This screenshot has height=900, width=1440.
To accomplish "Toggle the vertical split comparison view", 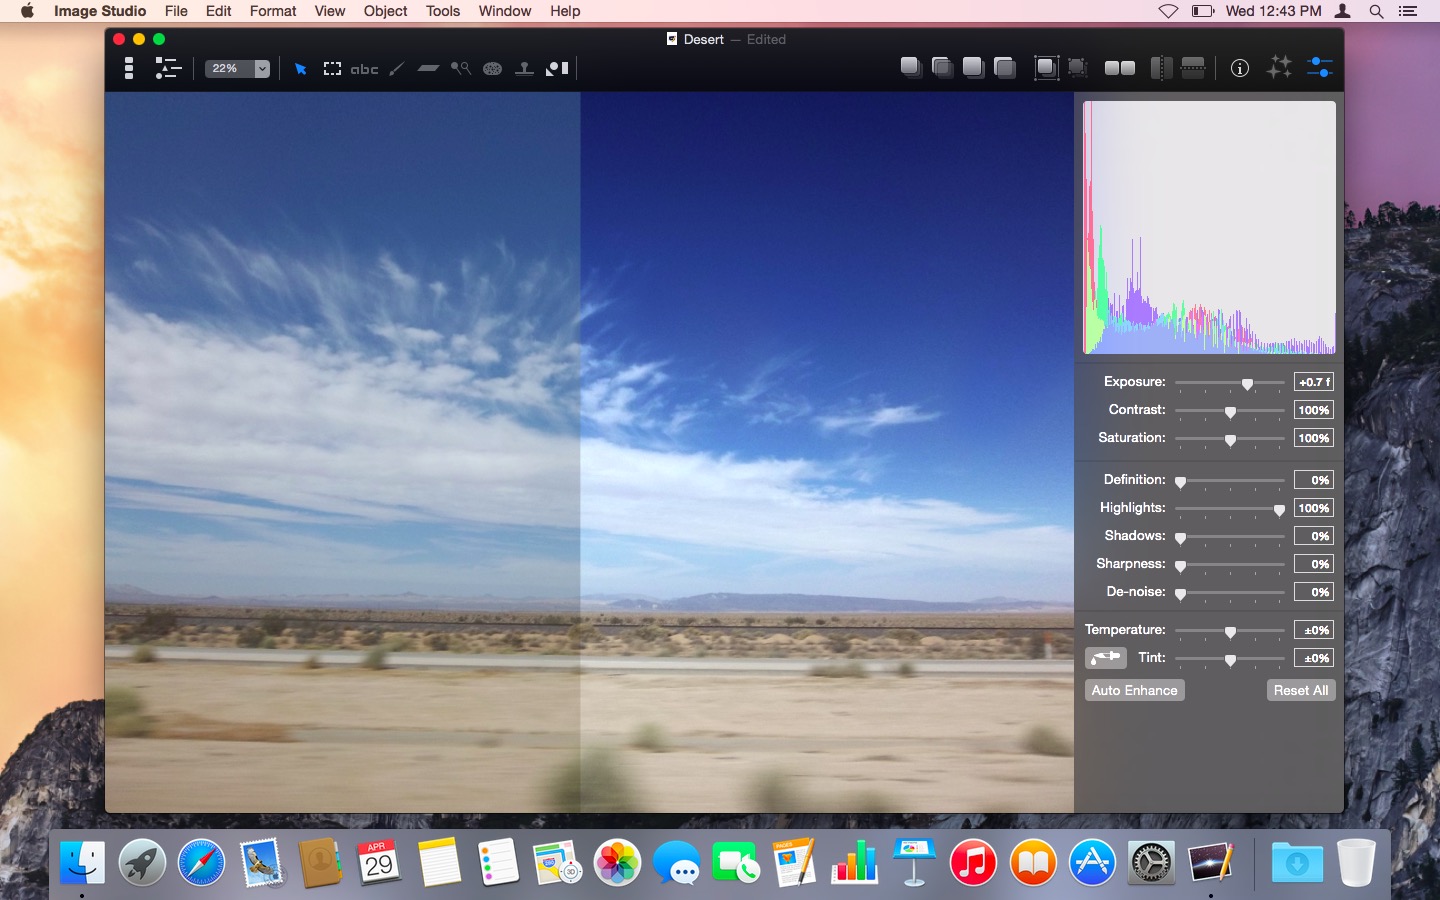I will 1160,68.
